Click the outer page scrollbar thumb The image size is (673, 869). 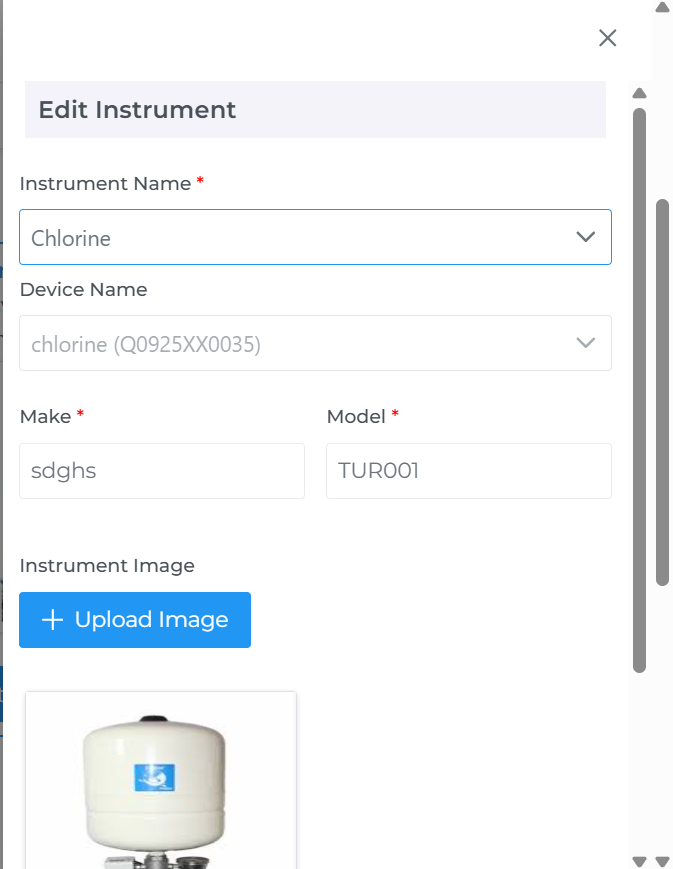pos(662,390)
